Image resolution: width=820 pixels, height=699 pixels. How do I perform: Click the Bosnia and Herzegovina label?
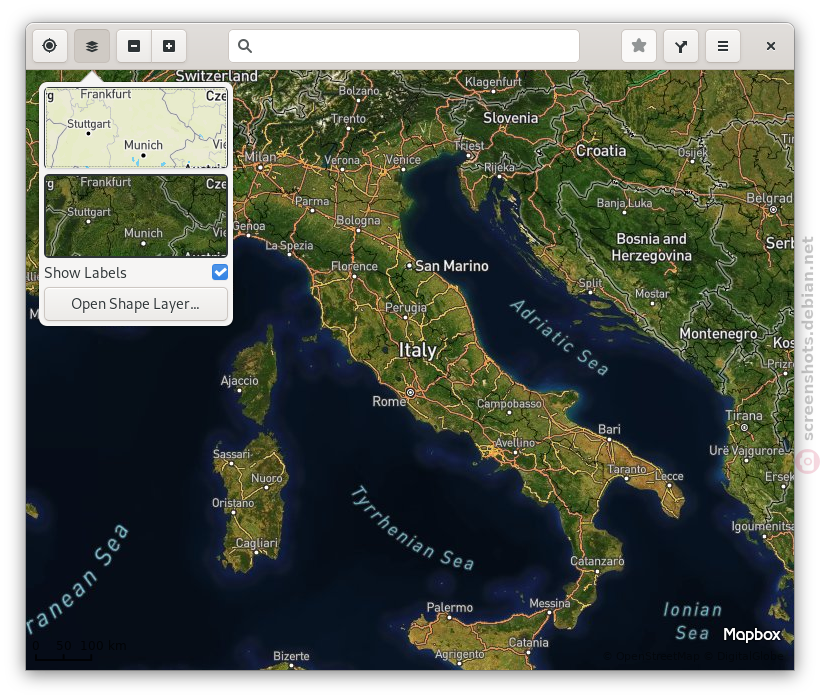tap(652, 247)
